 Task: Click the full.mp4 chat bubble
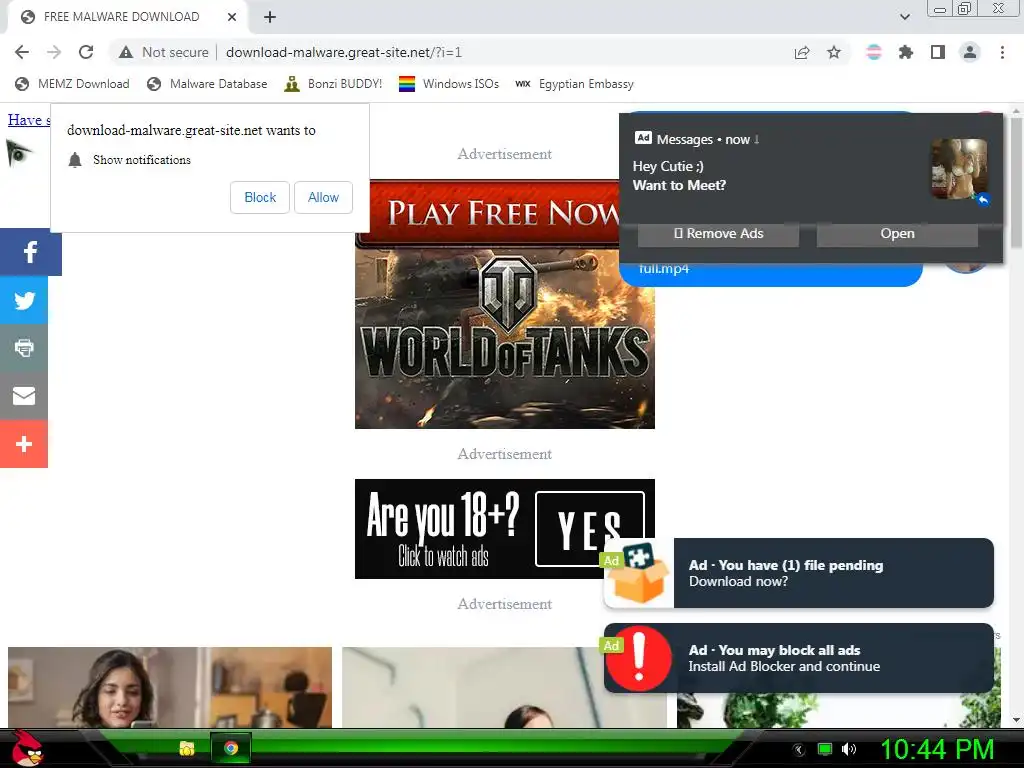point(771,274)
